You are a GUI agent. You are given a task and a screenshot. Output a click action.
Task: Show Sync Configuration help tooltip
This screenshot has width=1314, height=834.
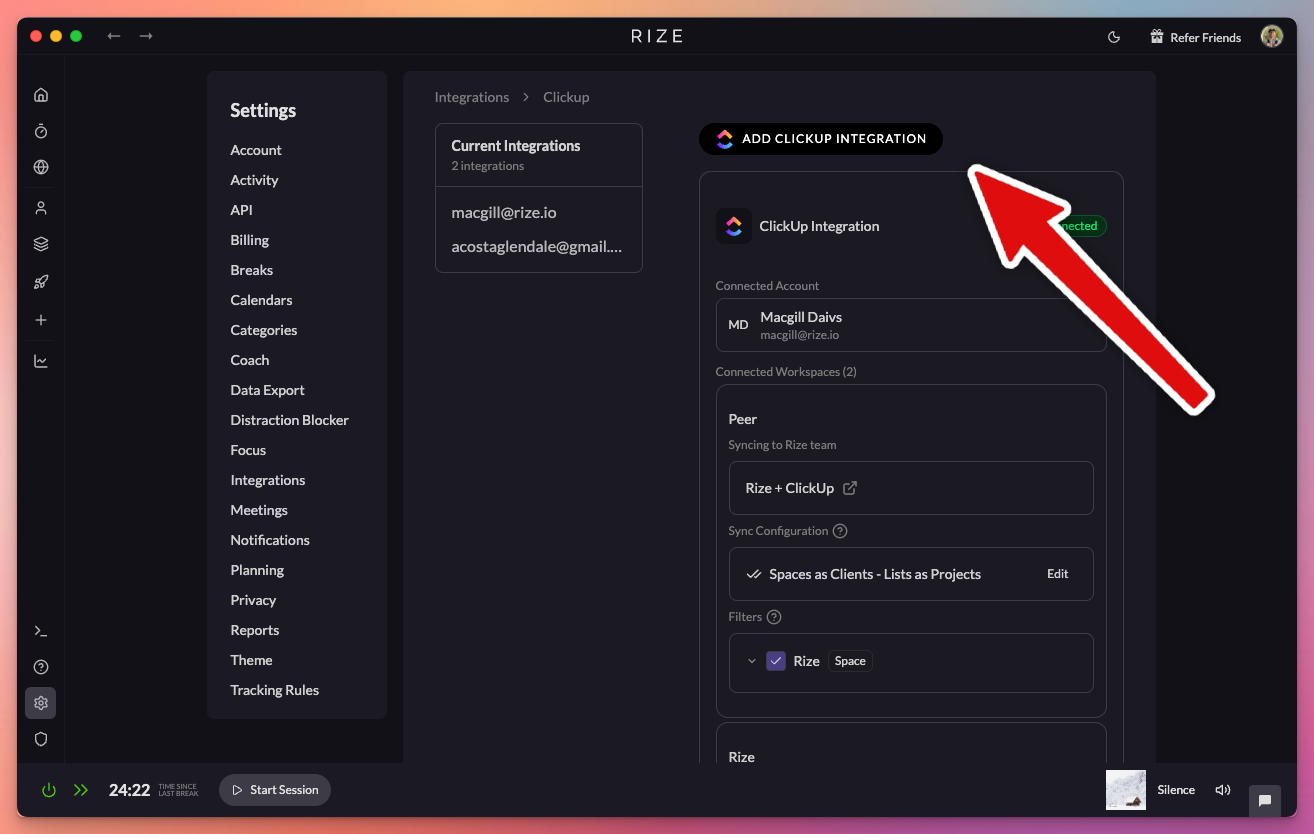point(840,531)
